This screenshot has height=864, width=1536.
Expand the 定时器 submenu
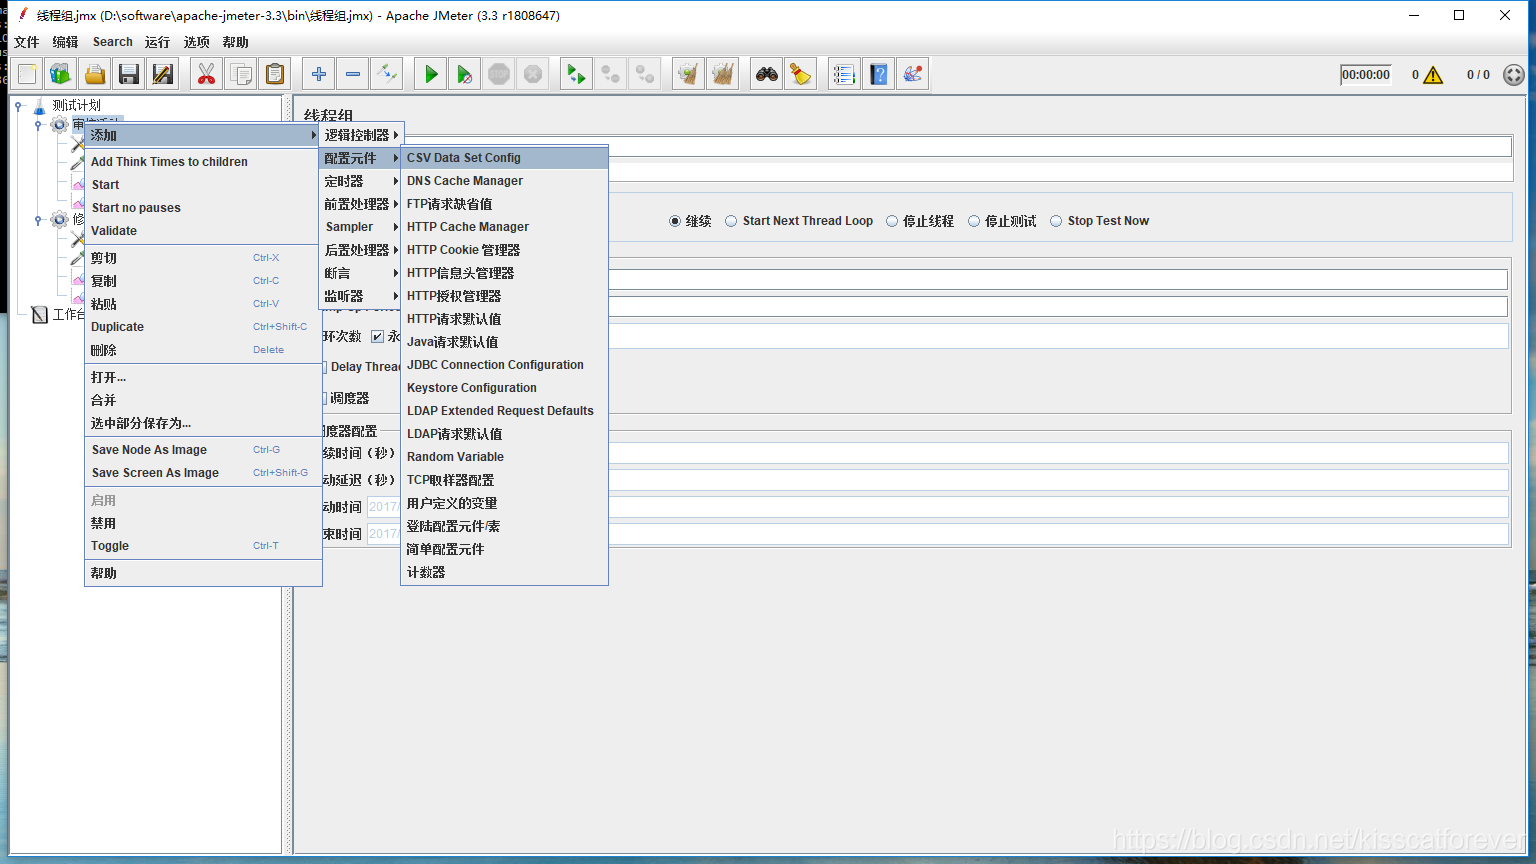[x=360, y=181]
